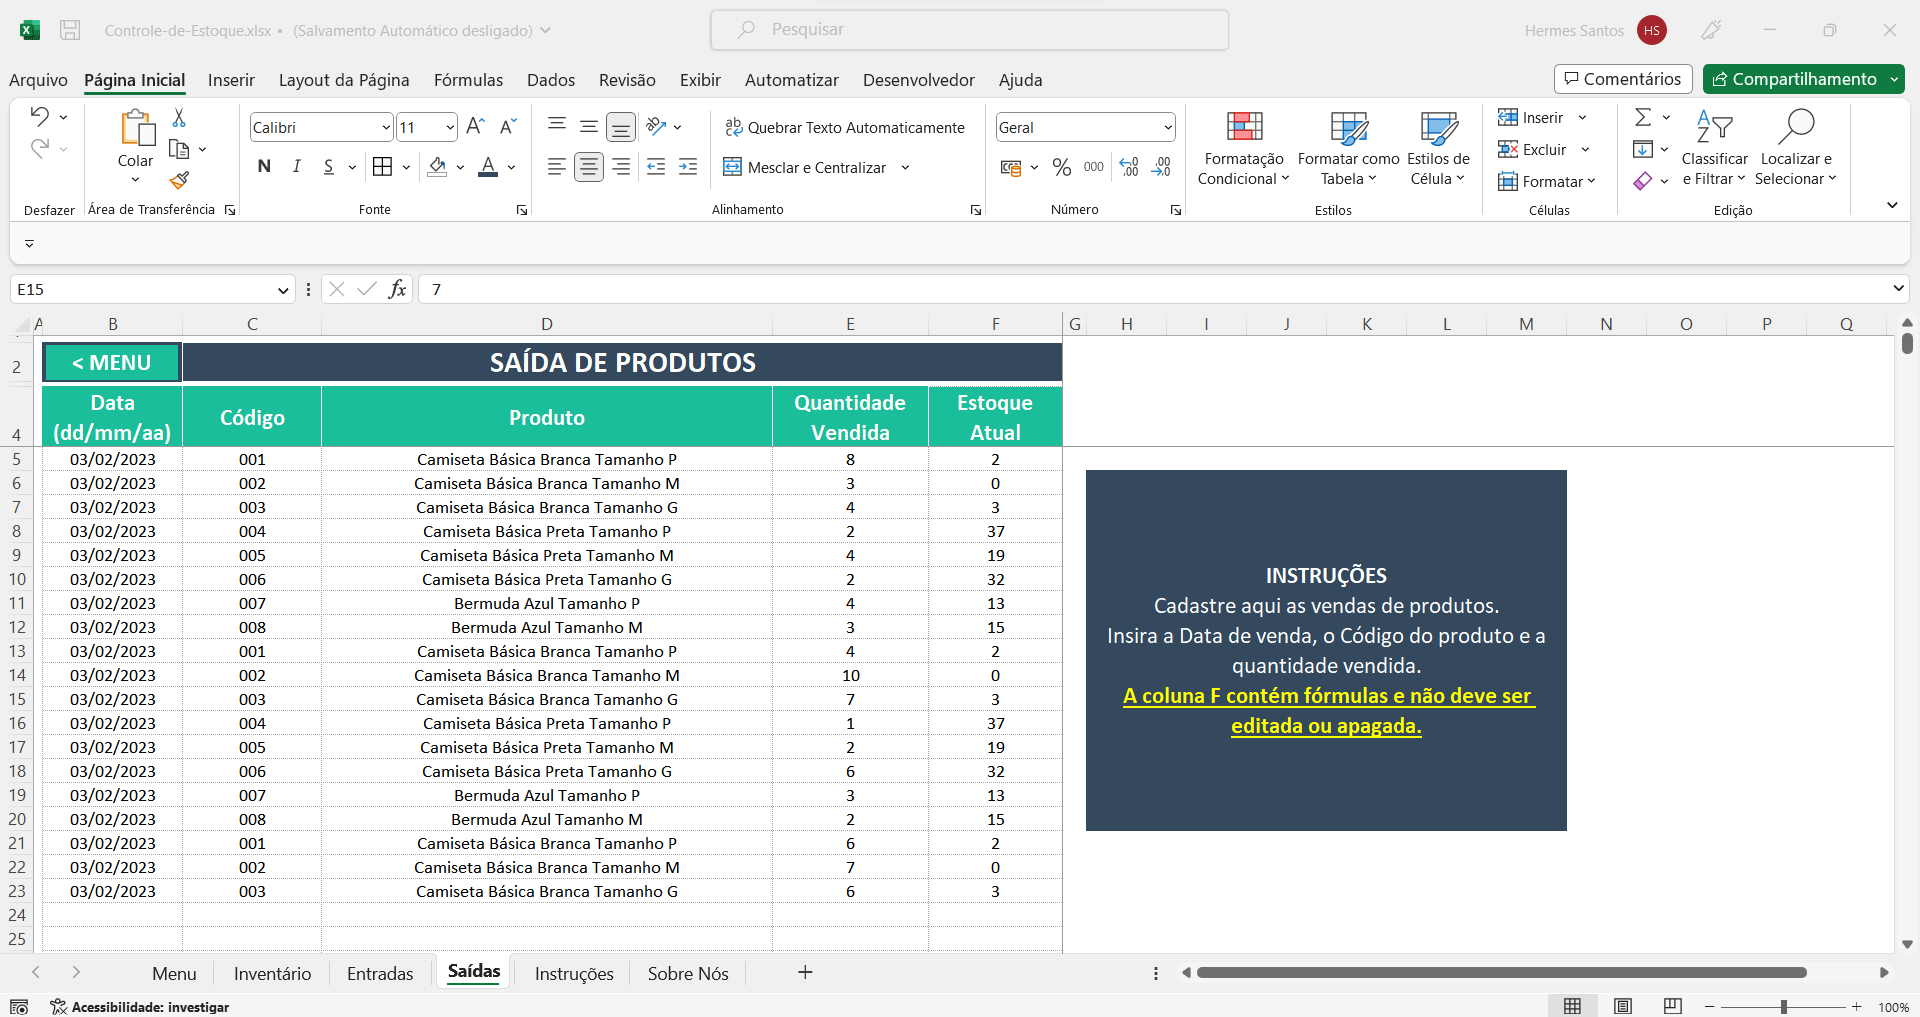Click the Comentários button

pos(1623,79)
